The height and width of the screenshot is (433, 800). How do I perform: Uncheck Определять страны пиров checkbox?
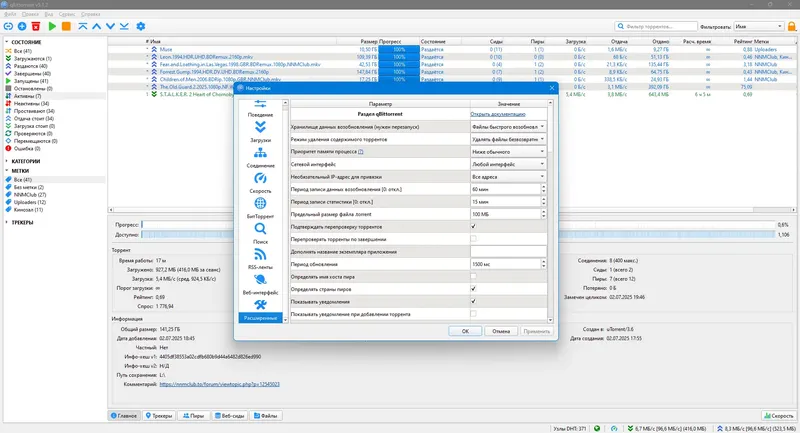[473, 288]
